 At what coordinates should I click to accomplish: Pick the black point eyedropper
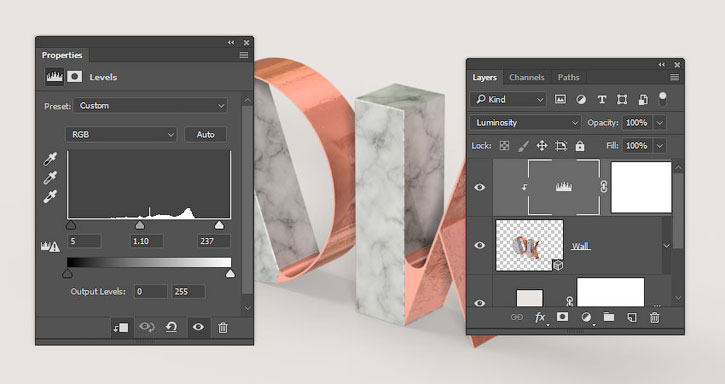(x=50, y=159)
